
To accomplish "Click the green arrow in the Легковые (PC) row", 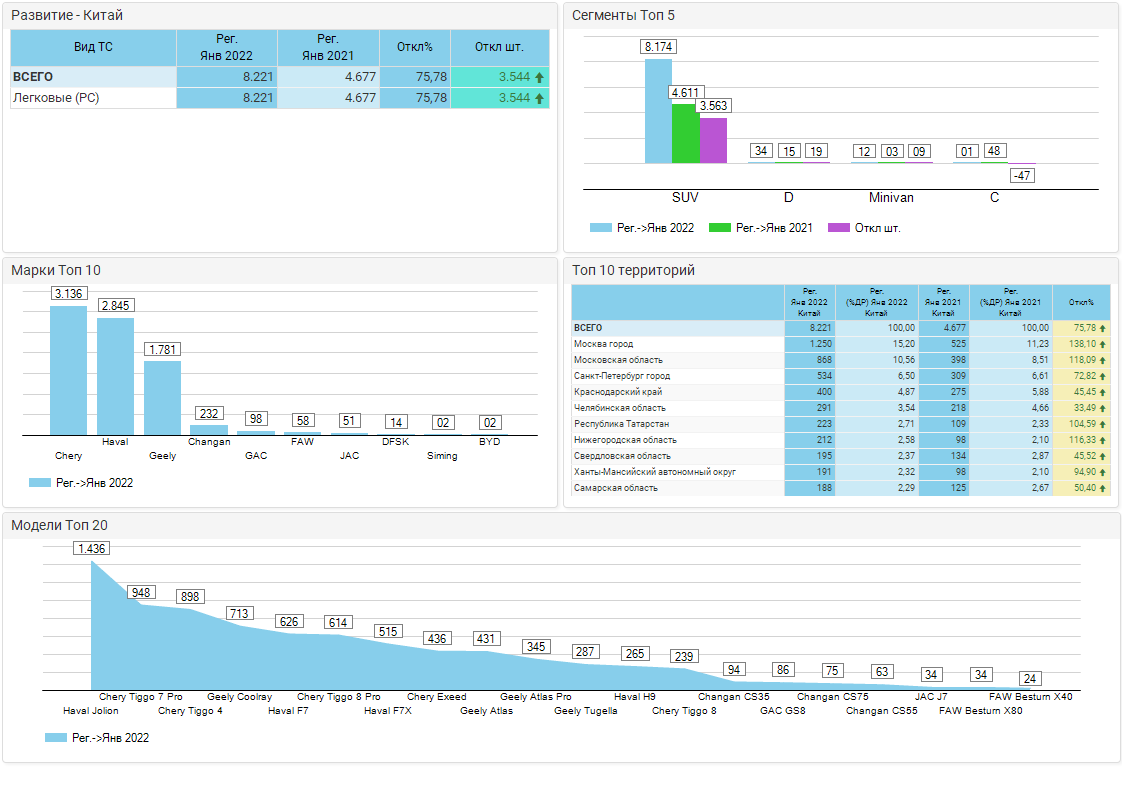I will 540,98.
